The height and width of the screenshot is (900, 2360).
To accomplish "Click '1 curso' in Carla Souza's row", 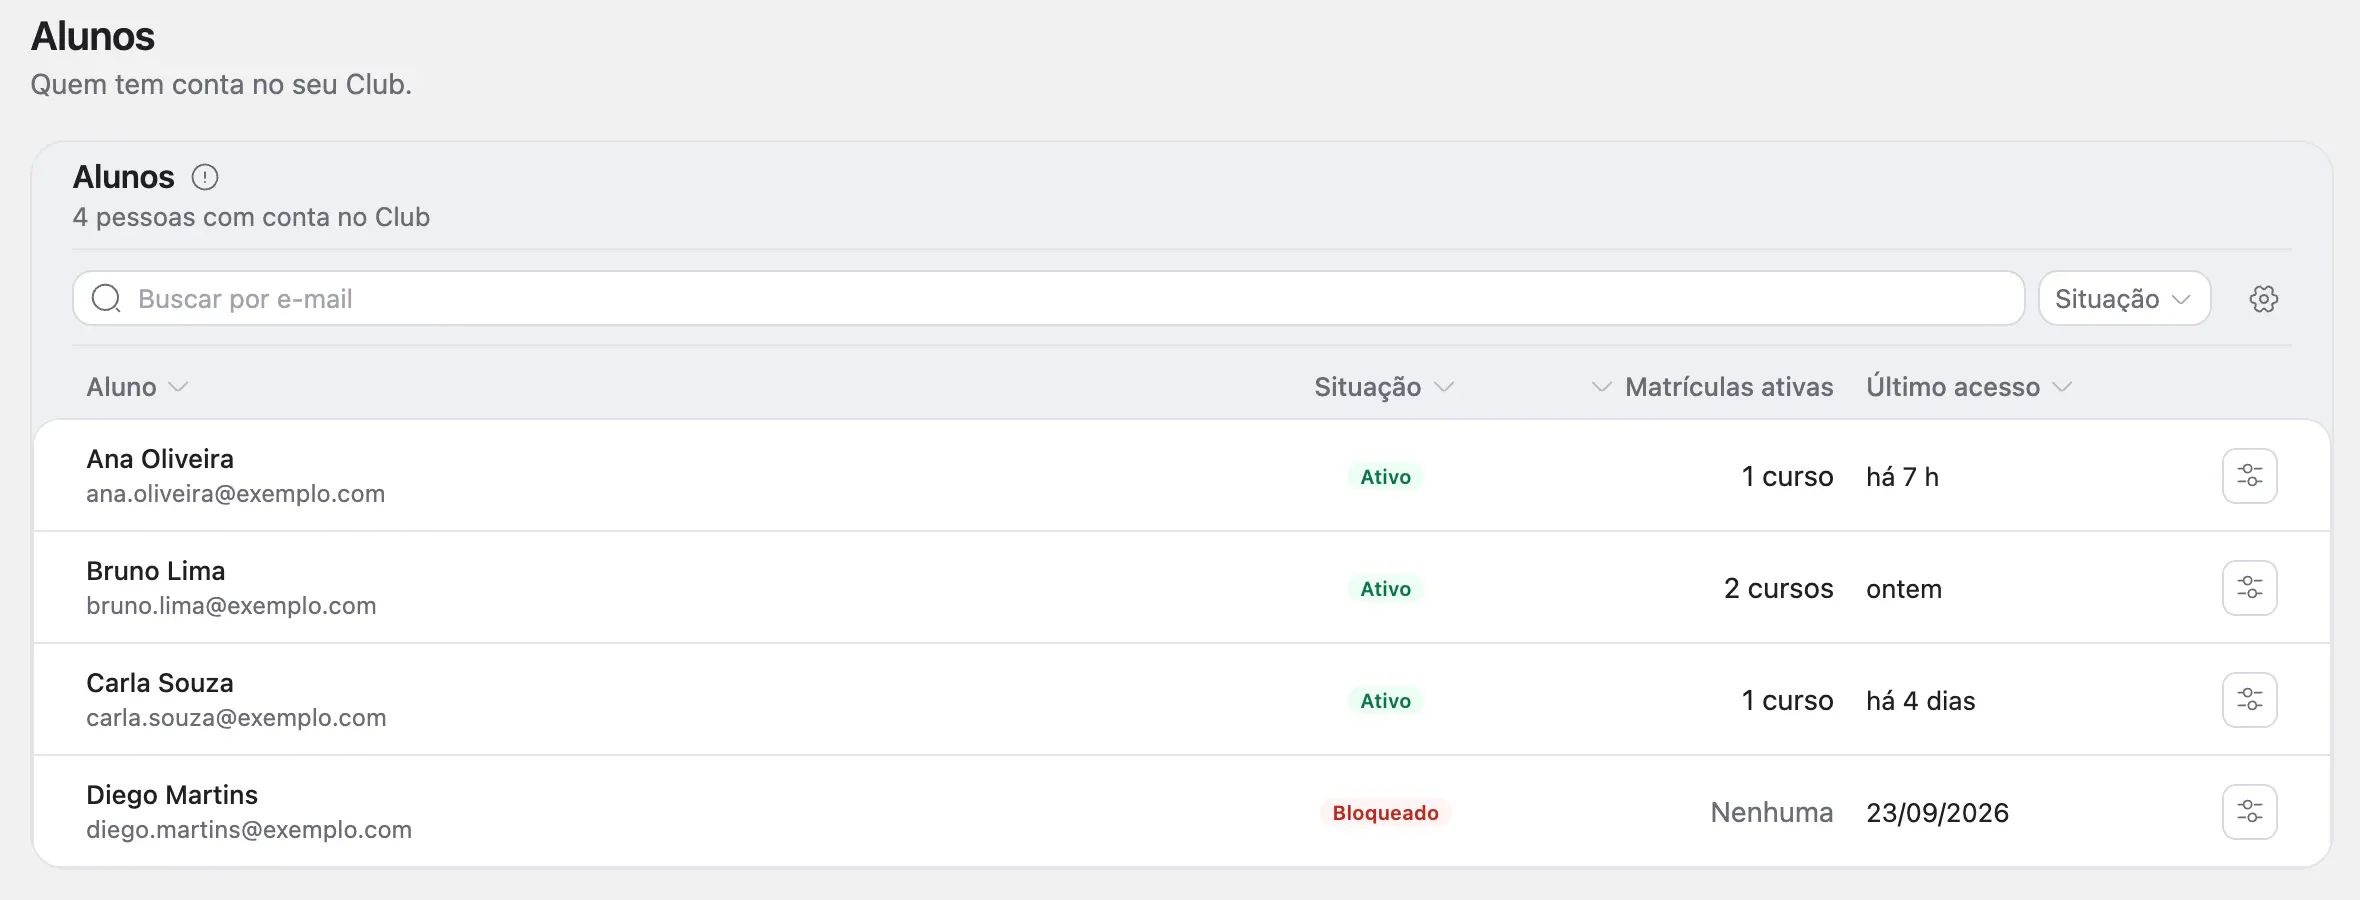I will tap(1787, 700).
